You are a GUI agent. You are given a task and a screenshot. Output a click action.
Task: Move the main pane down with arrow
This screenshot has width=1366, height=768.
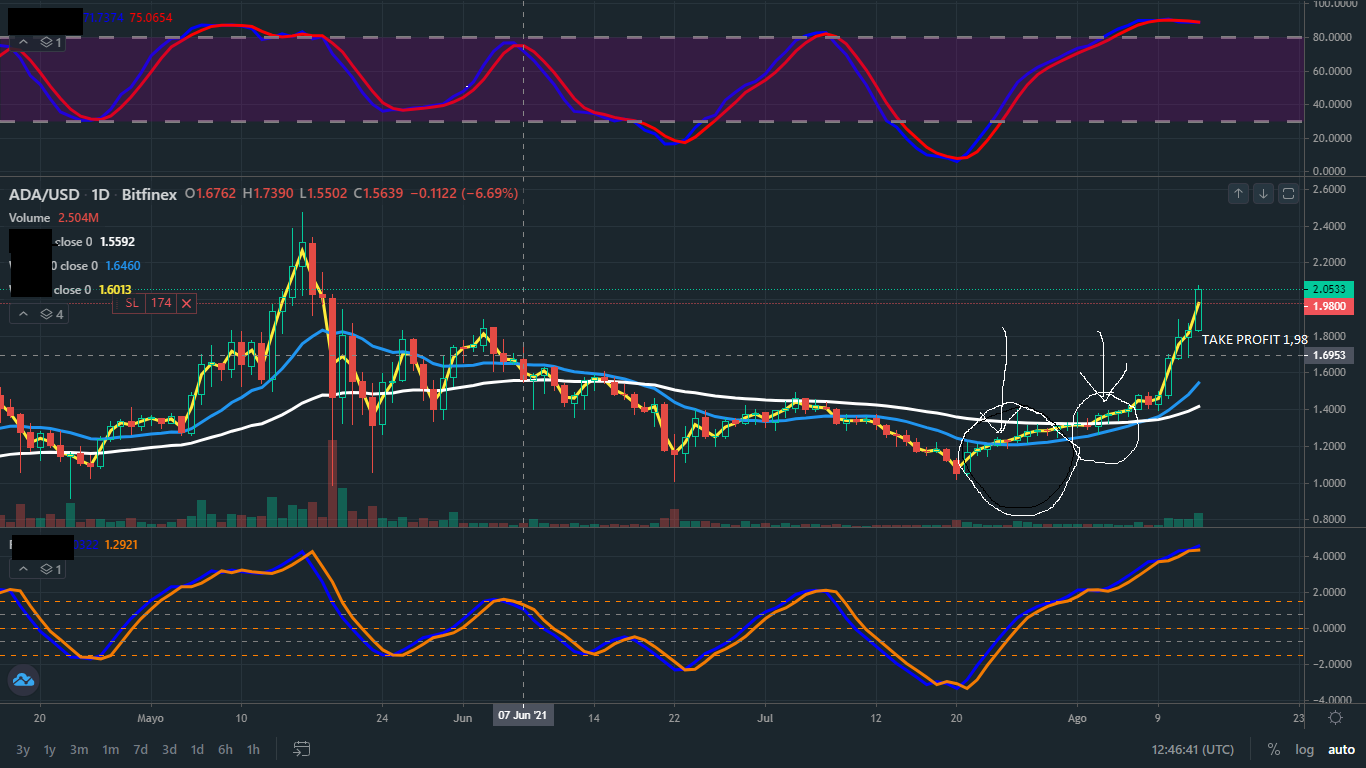[1264, 193]
